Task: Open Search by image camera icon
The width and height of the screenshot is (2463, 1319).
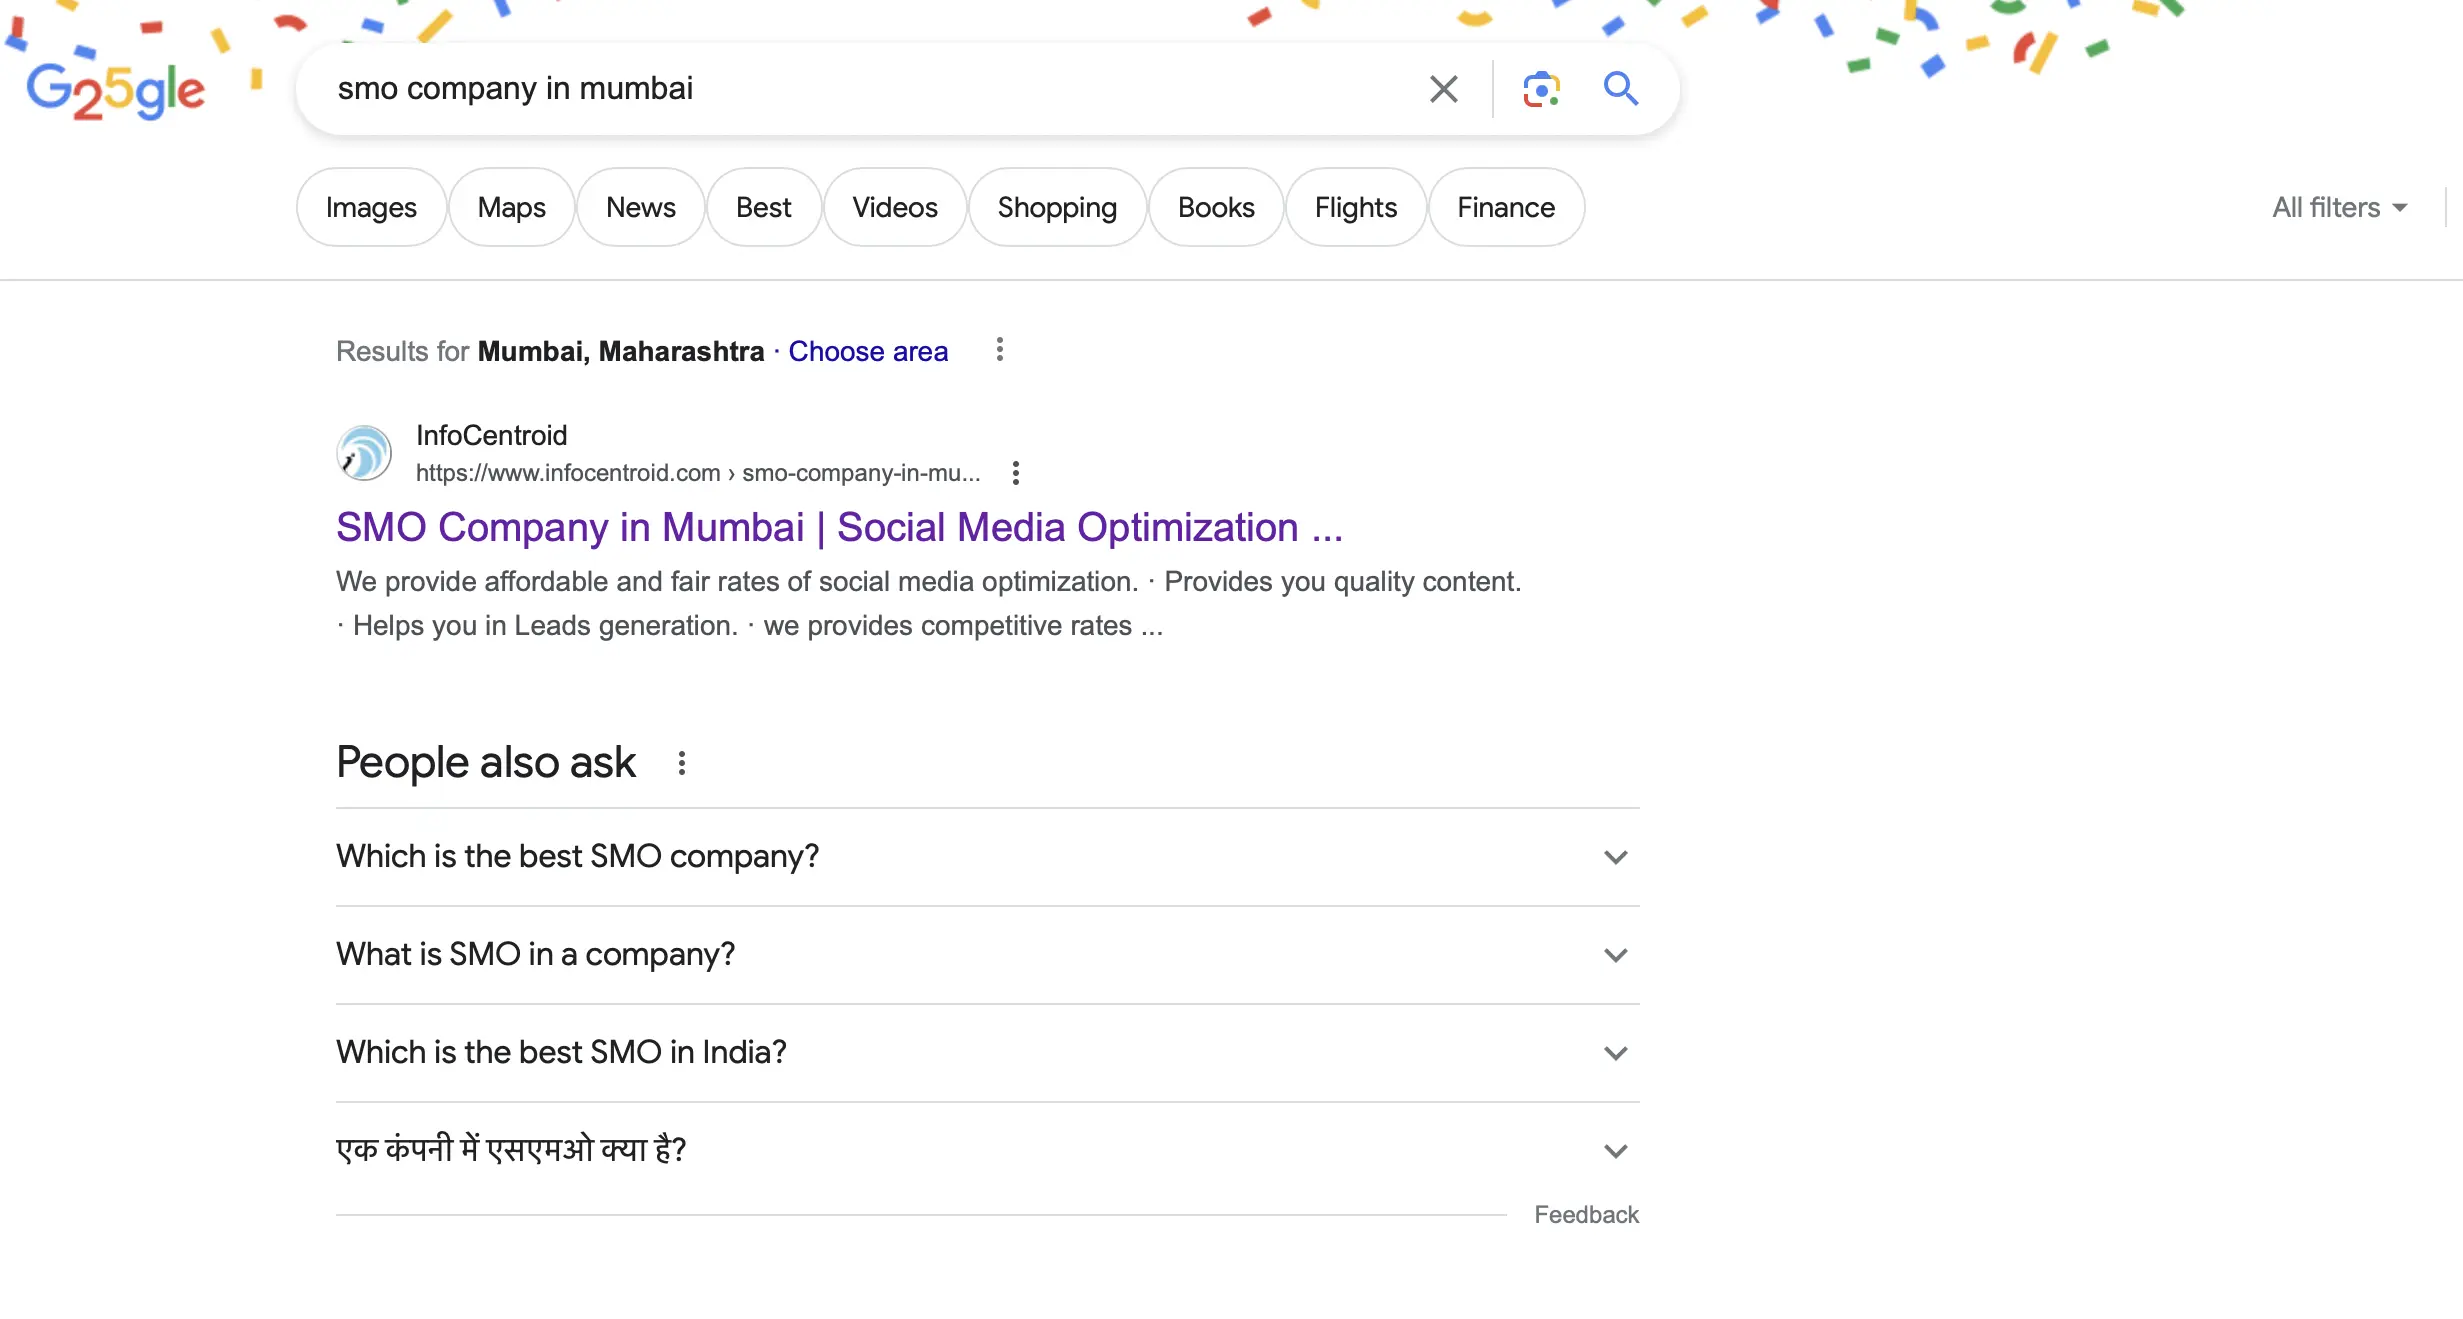Action: (x=1541, y=89)
